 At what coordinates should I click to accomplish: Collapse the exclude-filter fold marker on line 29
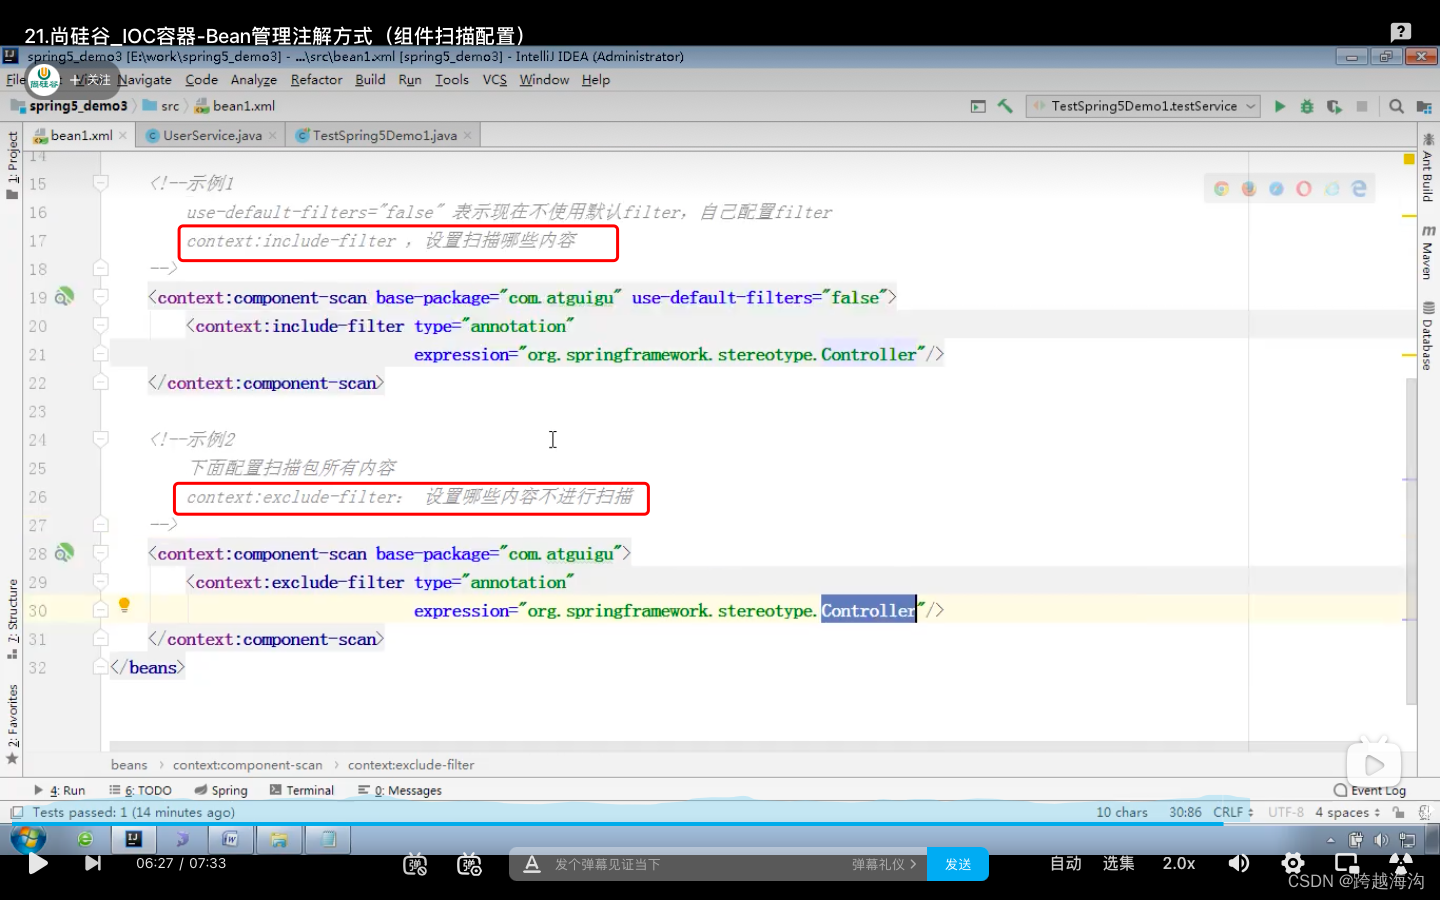(100, 582)
